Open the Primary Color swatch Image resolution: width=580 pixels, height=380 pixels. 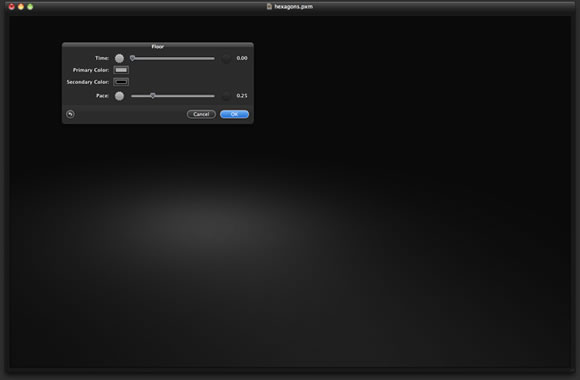[x=121, y=70]
